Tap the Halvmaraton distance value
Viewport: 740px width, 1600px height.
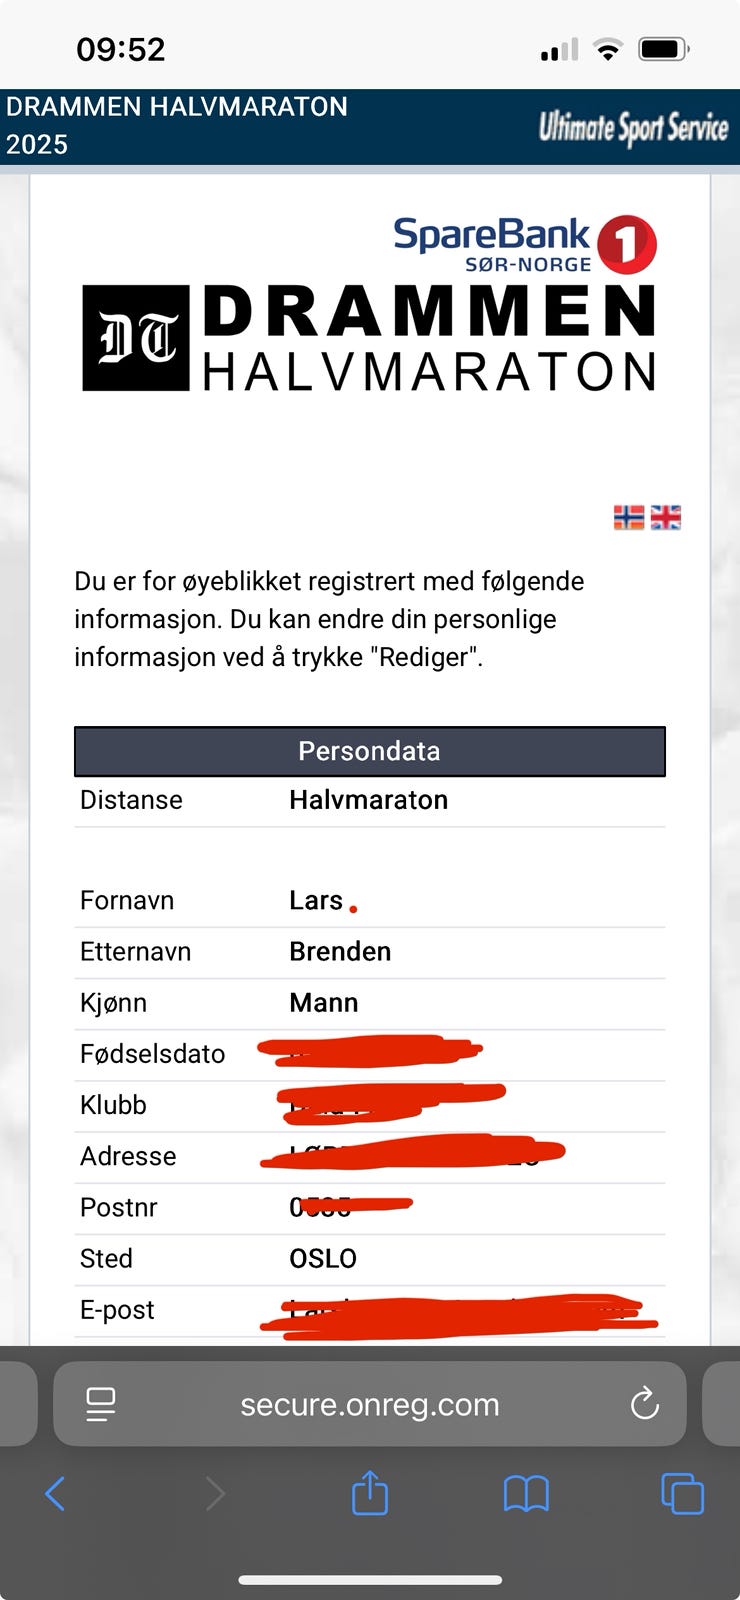pyautogui.click(x=368, y=800)
